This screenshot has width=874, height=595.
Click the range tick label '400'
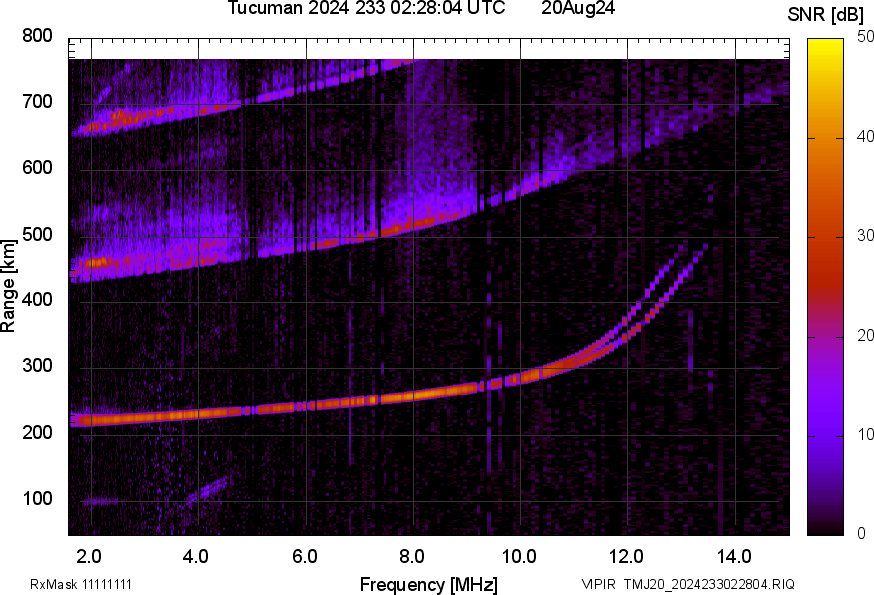tap(37, 299)
